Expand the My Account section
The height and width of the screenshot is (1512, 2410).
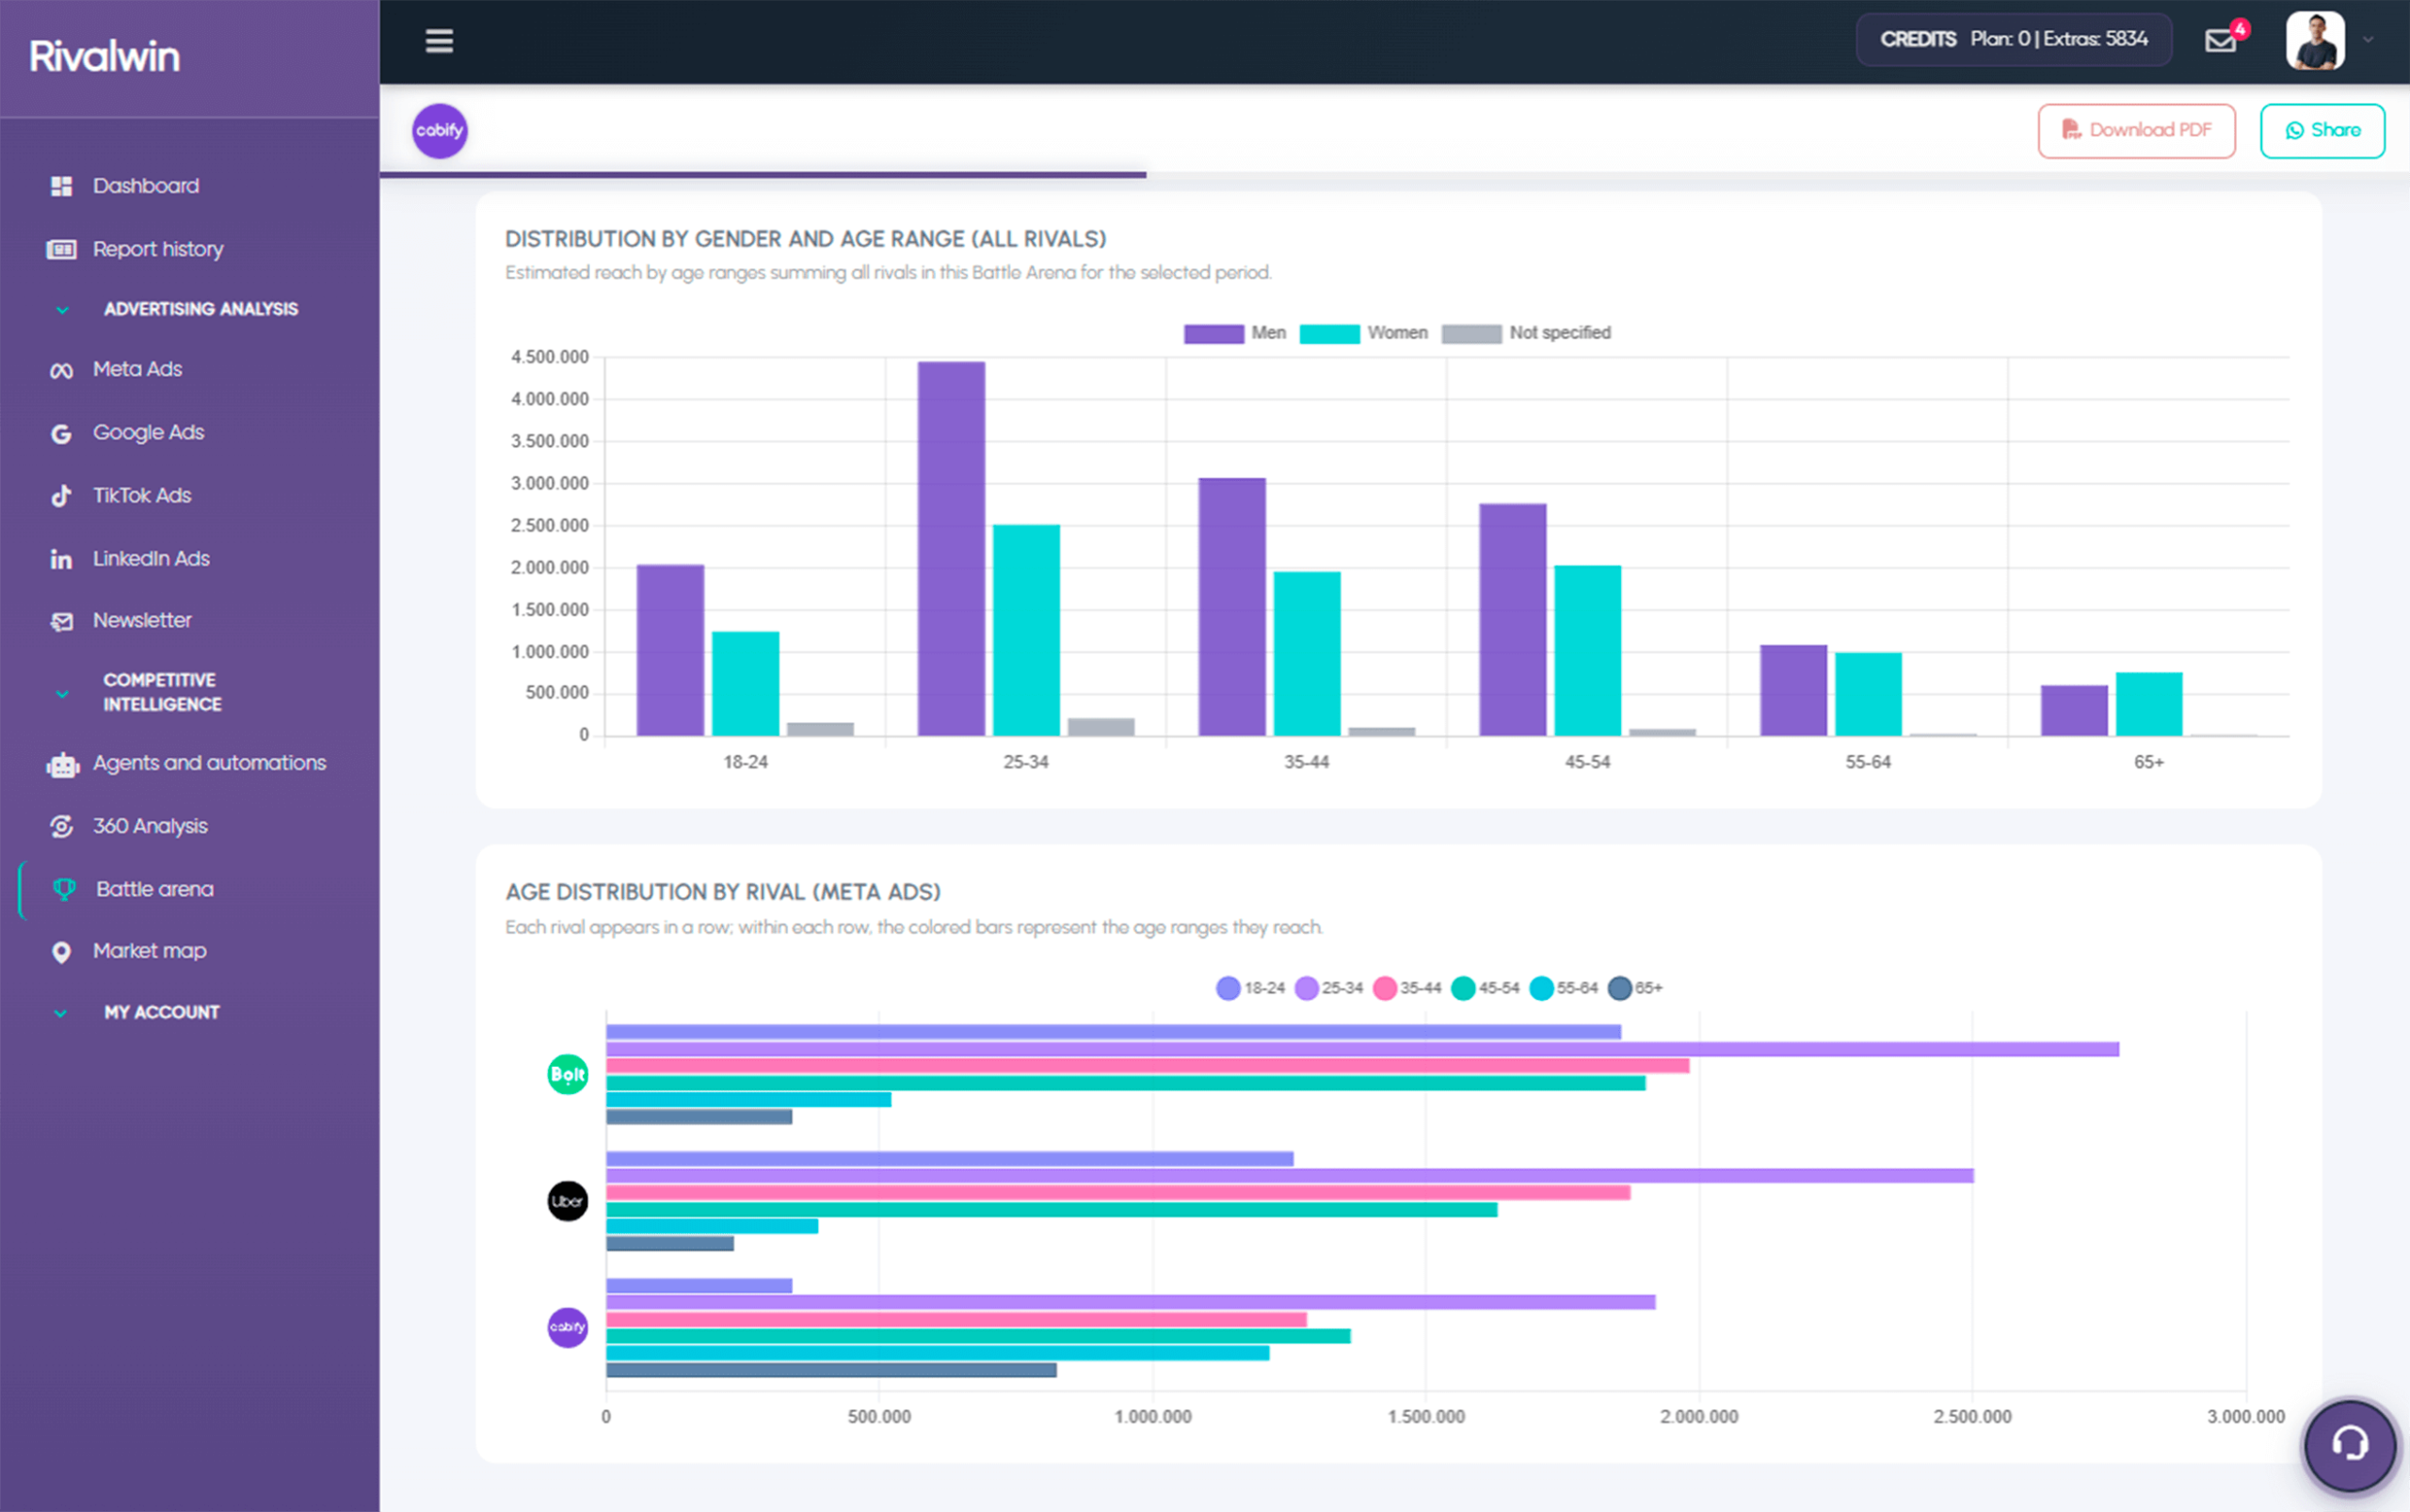click(x=62, y=1013)
